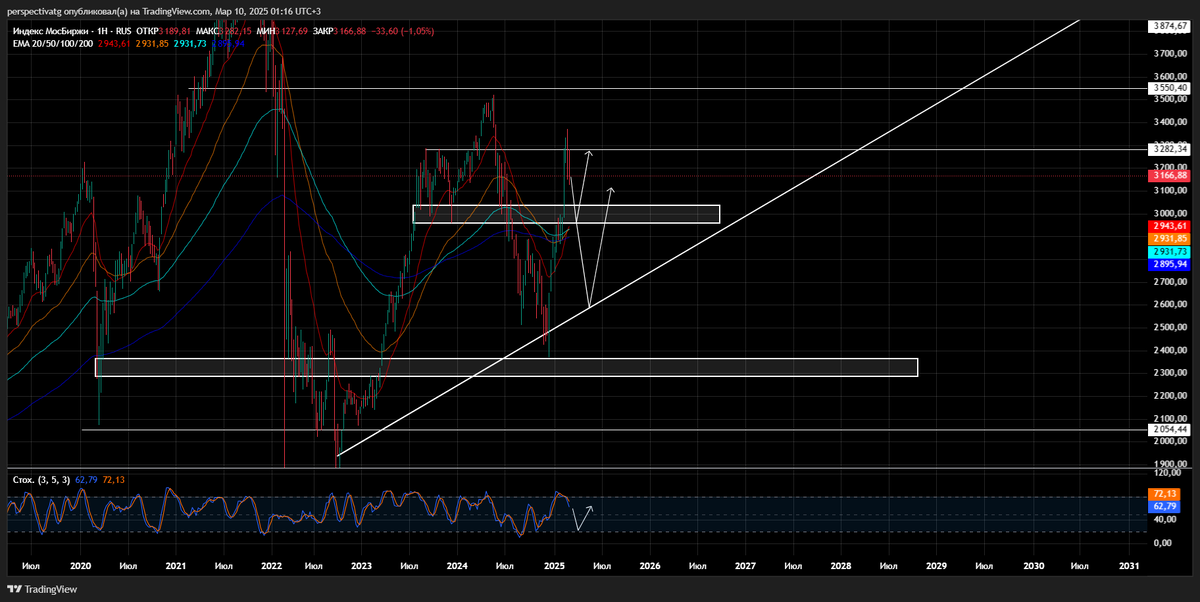Click the 2023 label on time axis
The height and width of the screenshot is (602, 1200).
(362, 565)
